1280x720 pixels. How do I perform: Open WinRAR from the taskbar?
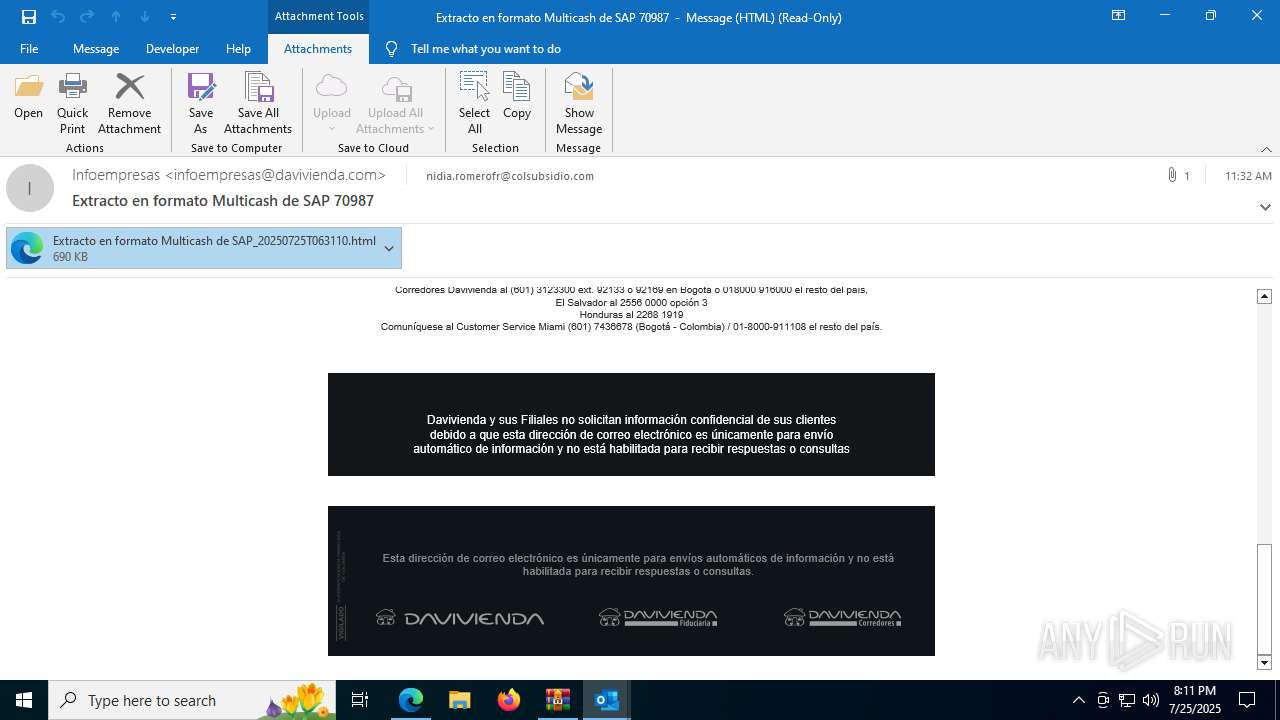point(558,700)
